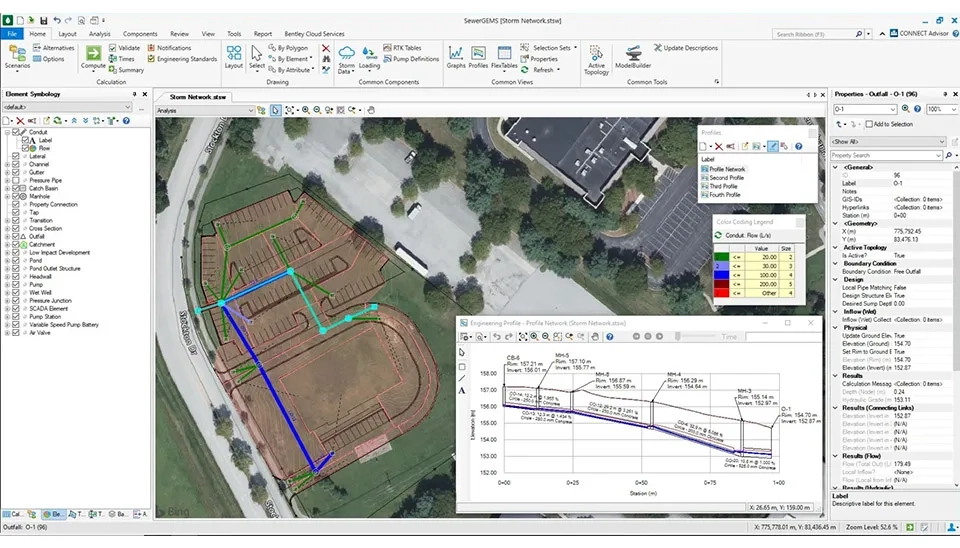Expand the Manhole tree node

(7, 197)
